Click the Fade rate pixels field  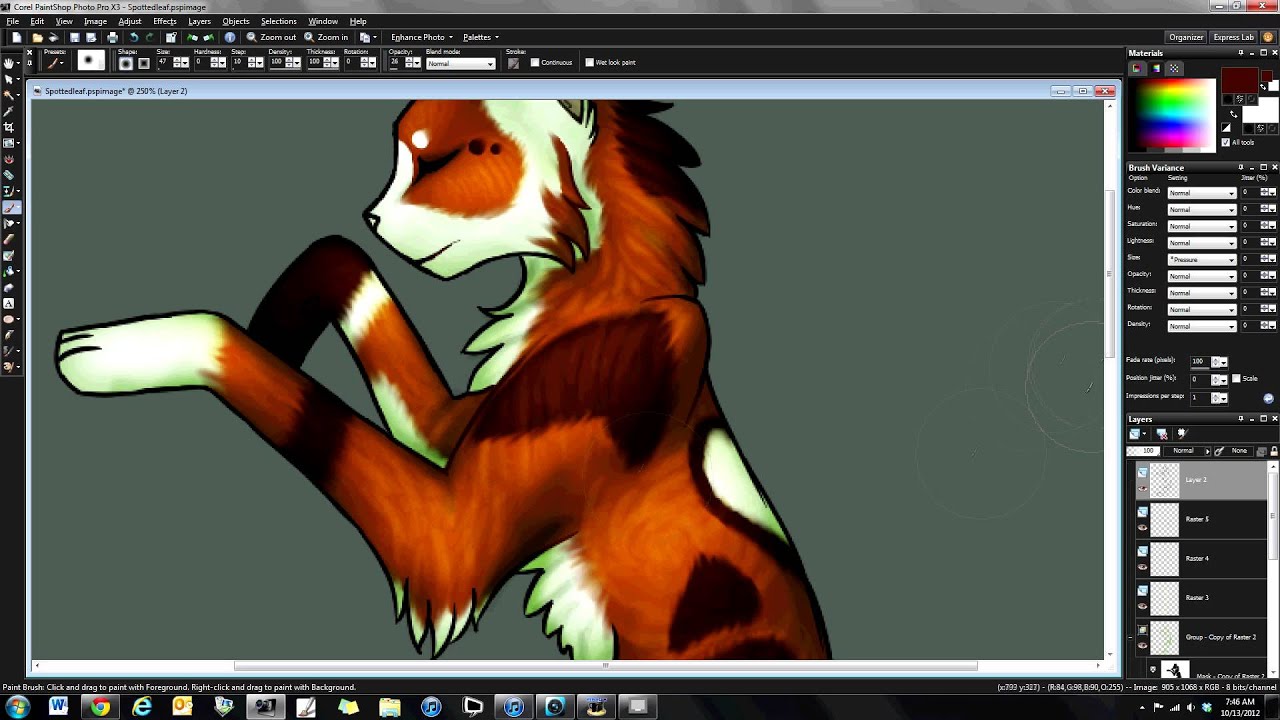[x=1199, y=361]
